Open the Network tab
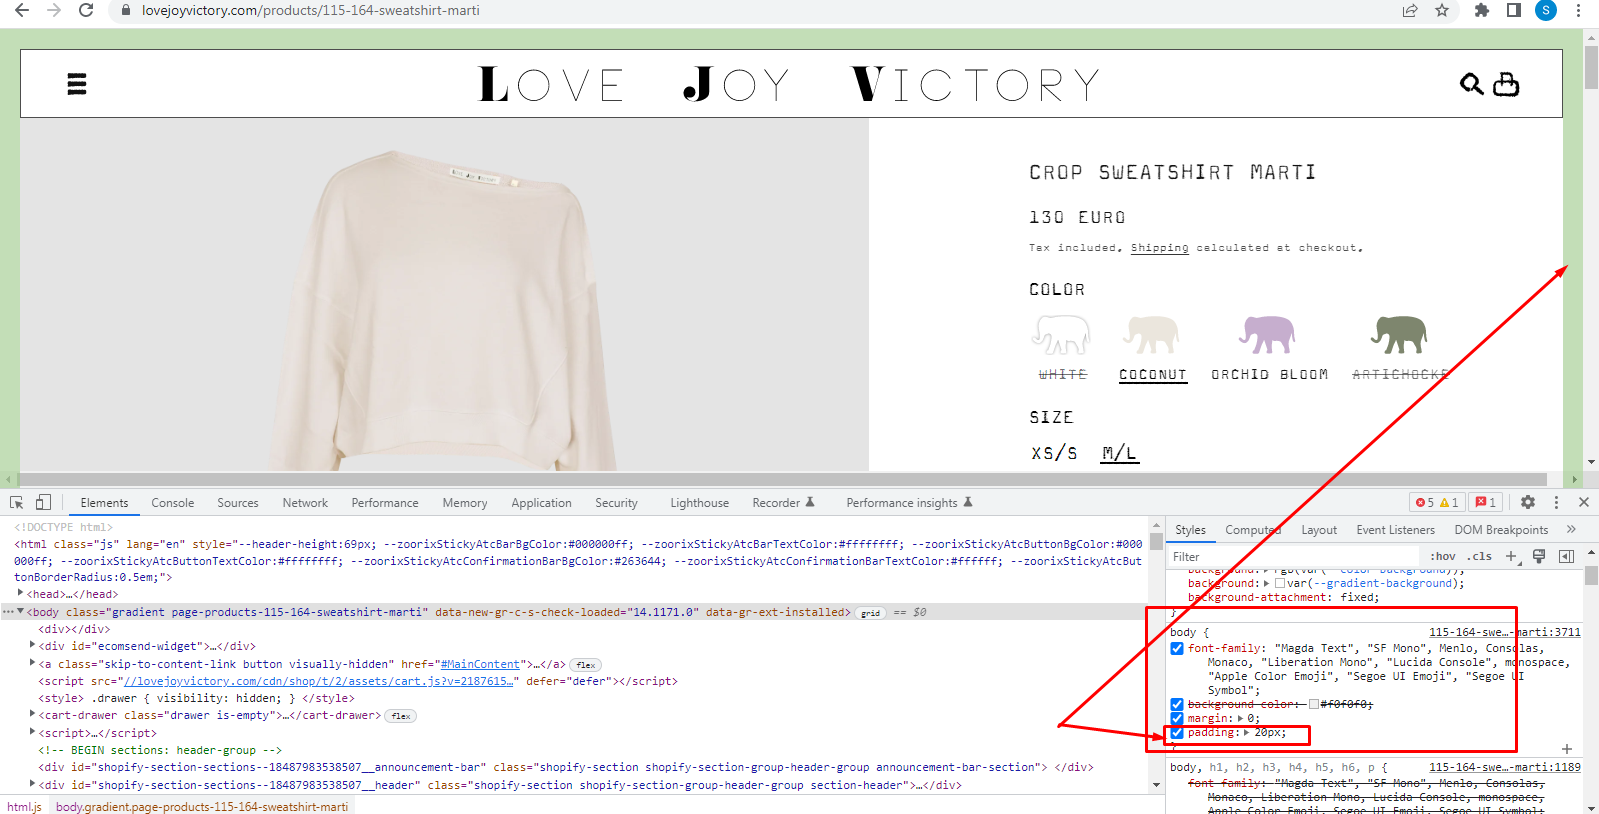1599x814 pixels. point(305,503)
